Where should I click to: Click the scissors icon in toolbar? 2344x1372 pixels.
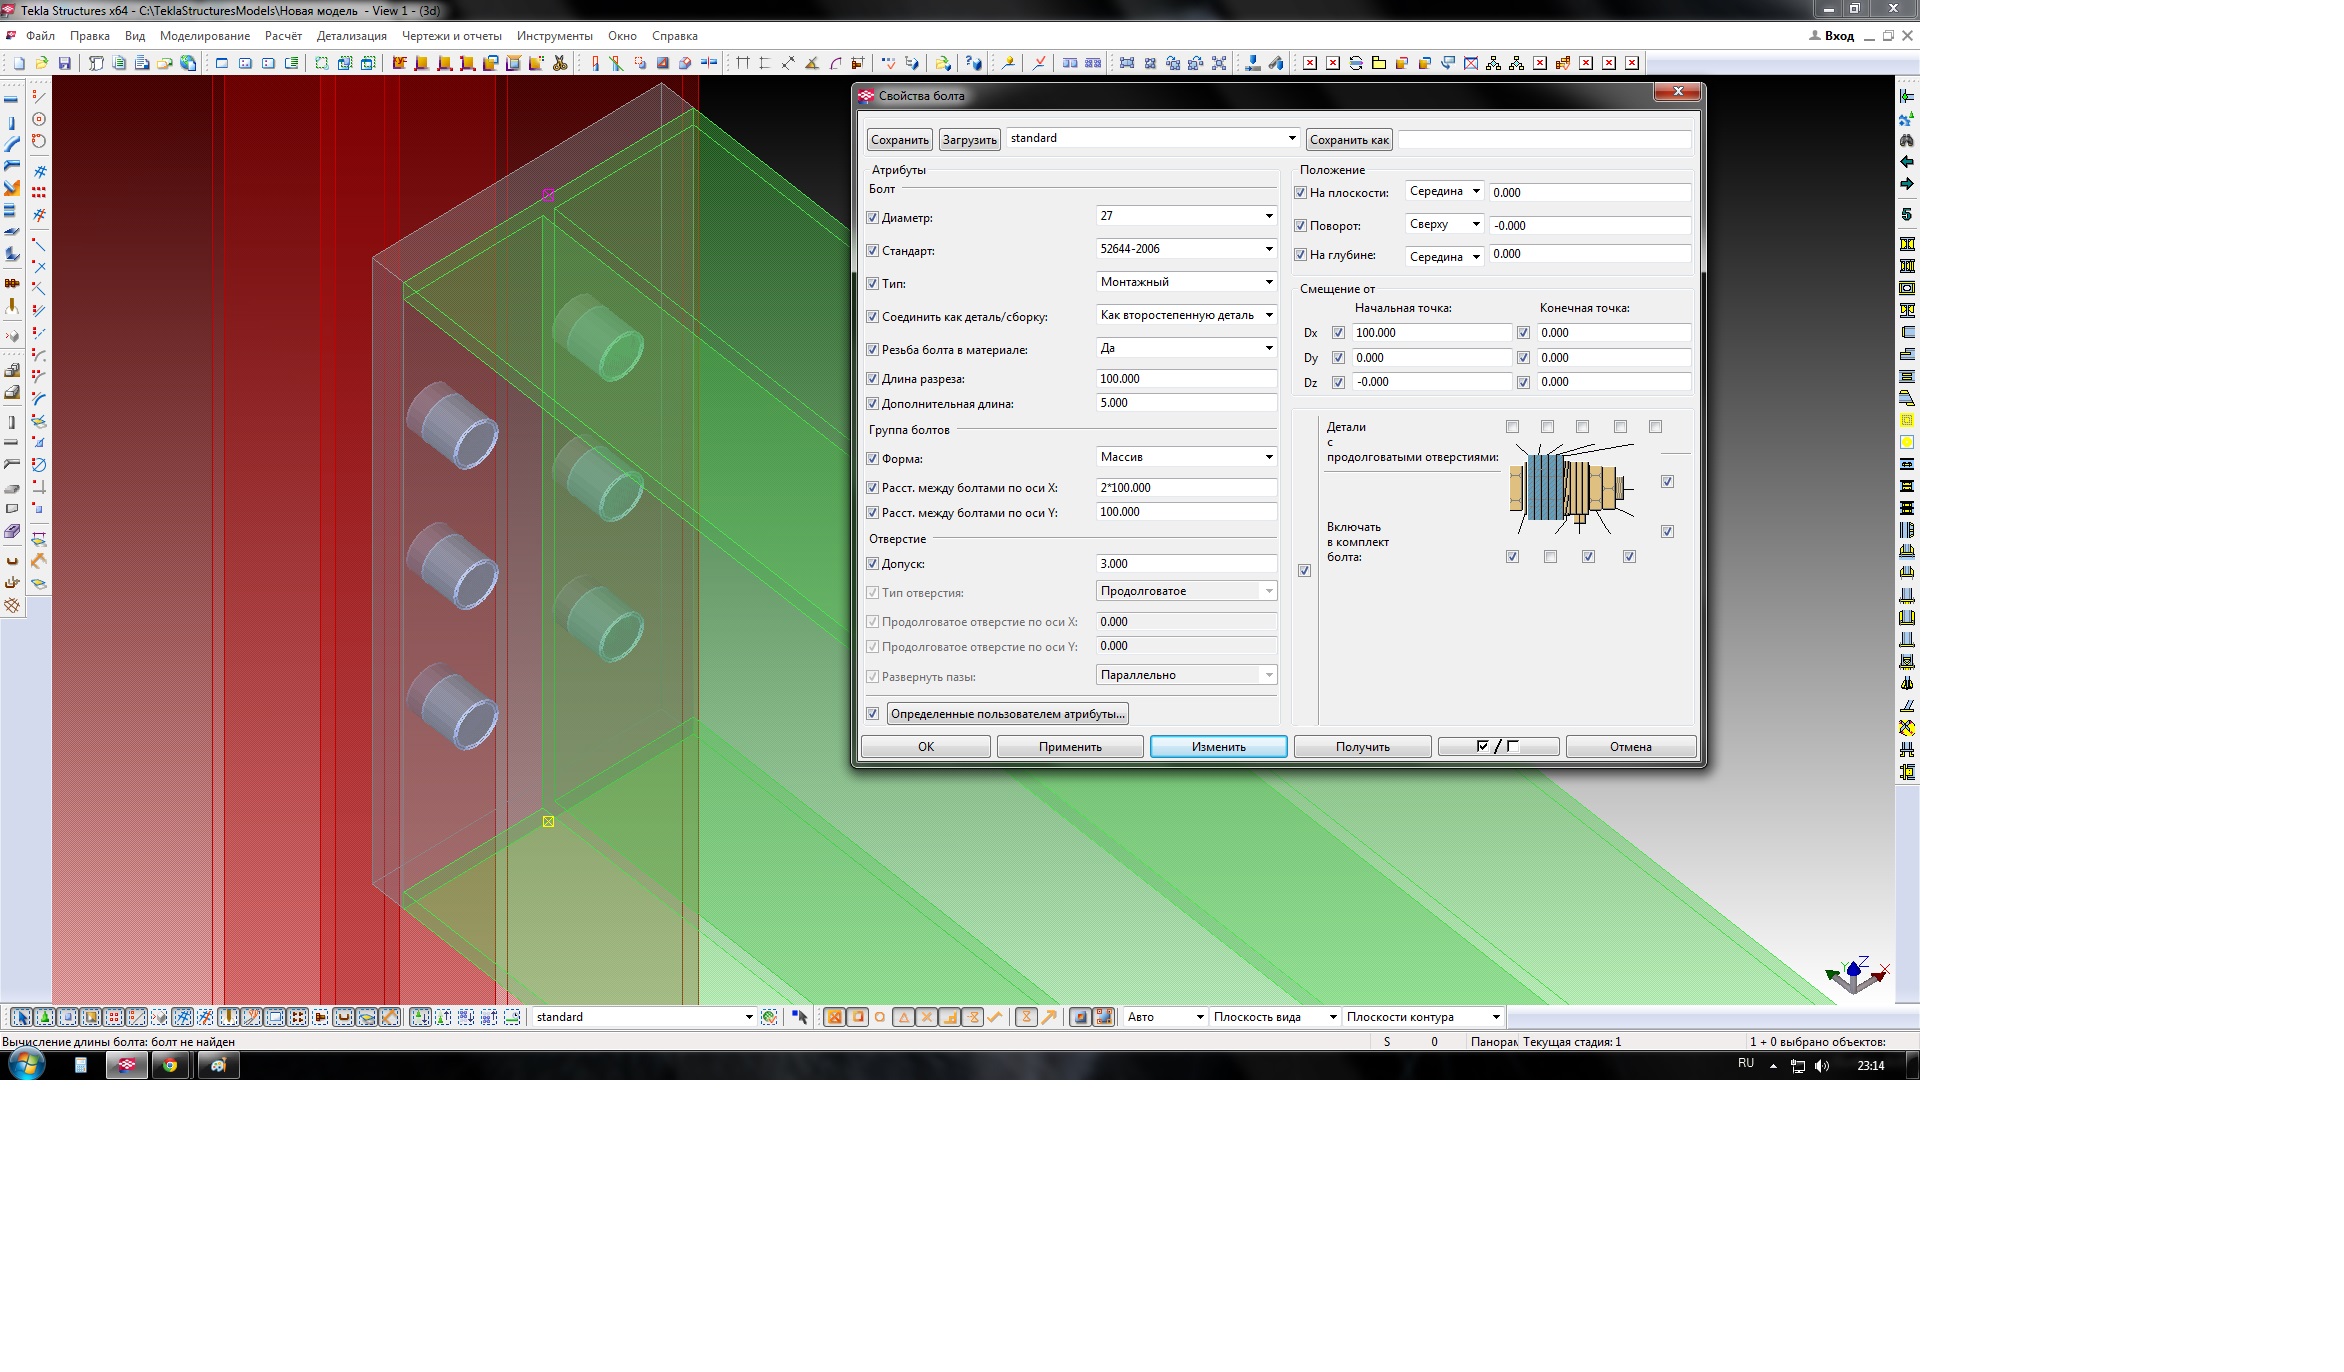coord(560,63)
